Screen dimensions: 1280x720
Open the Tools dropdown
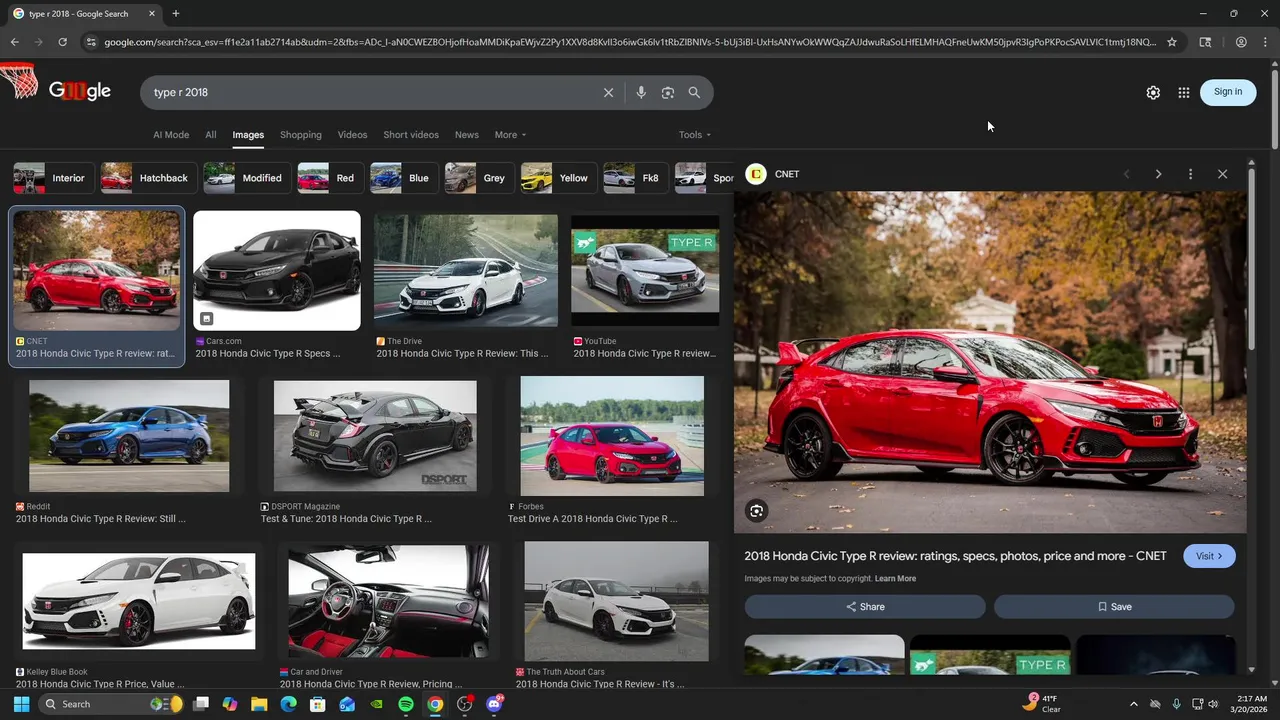click(x=695, y=135)
